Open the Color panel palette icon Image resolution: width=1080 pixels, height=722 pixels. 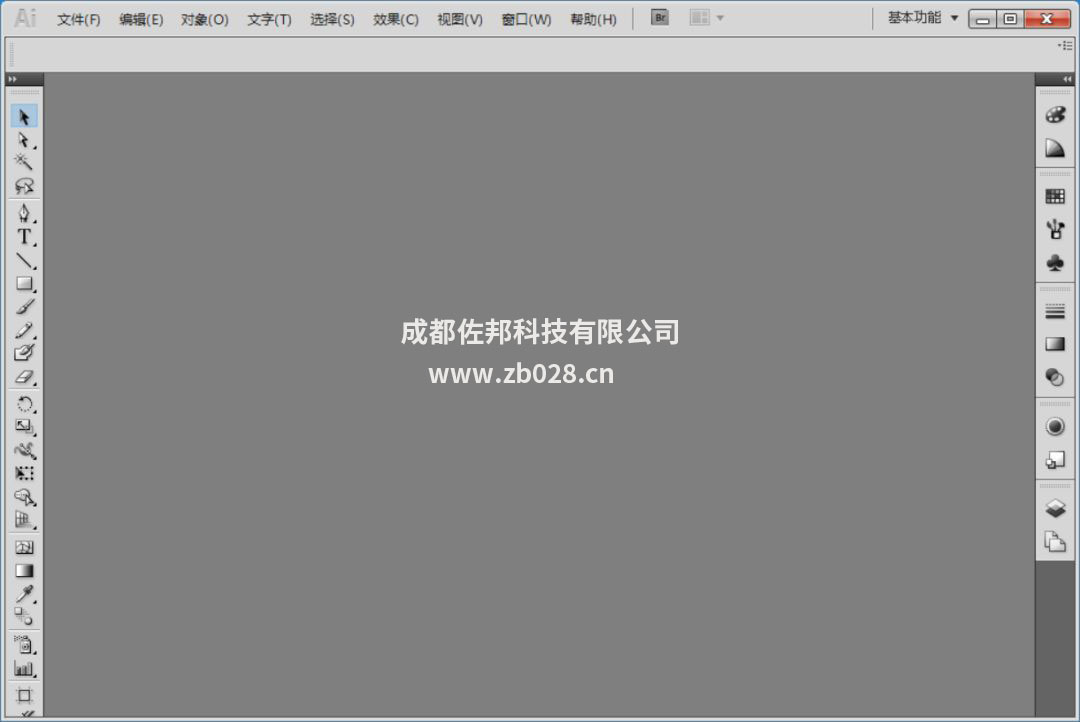1055,115
